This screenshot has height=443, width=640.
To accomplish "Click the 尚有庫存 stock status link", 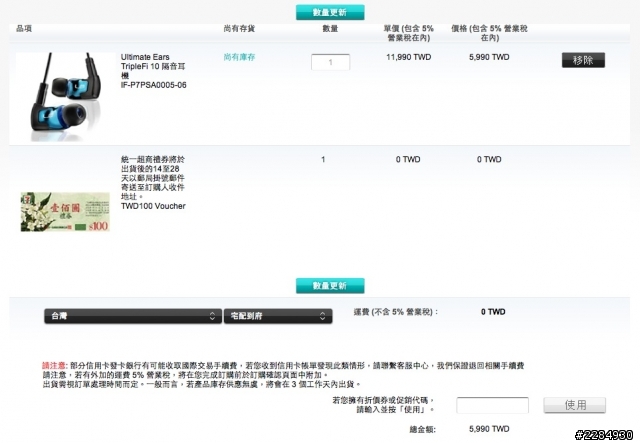I will click(239, 57).
